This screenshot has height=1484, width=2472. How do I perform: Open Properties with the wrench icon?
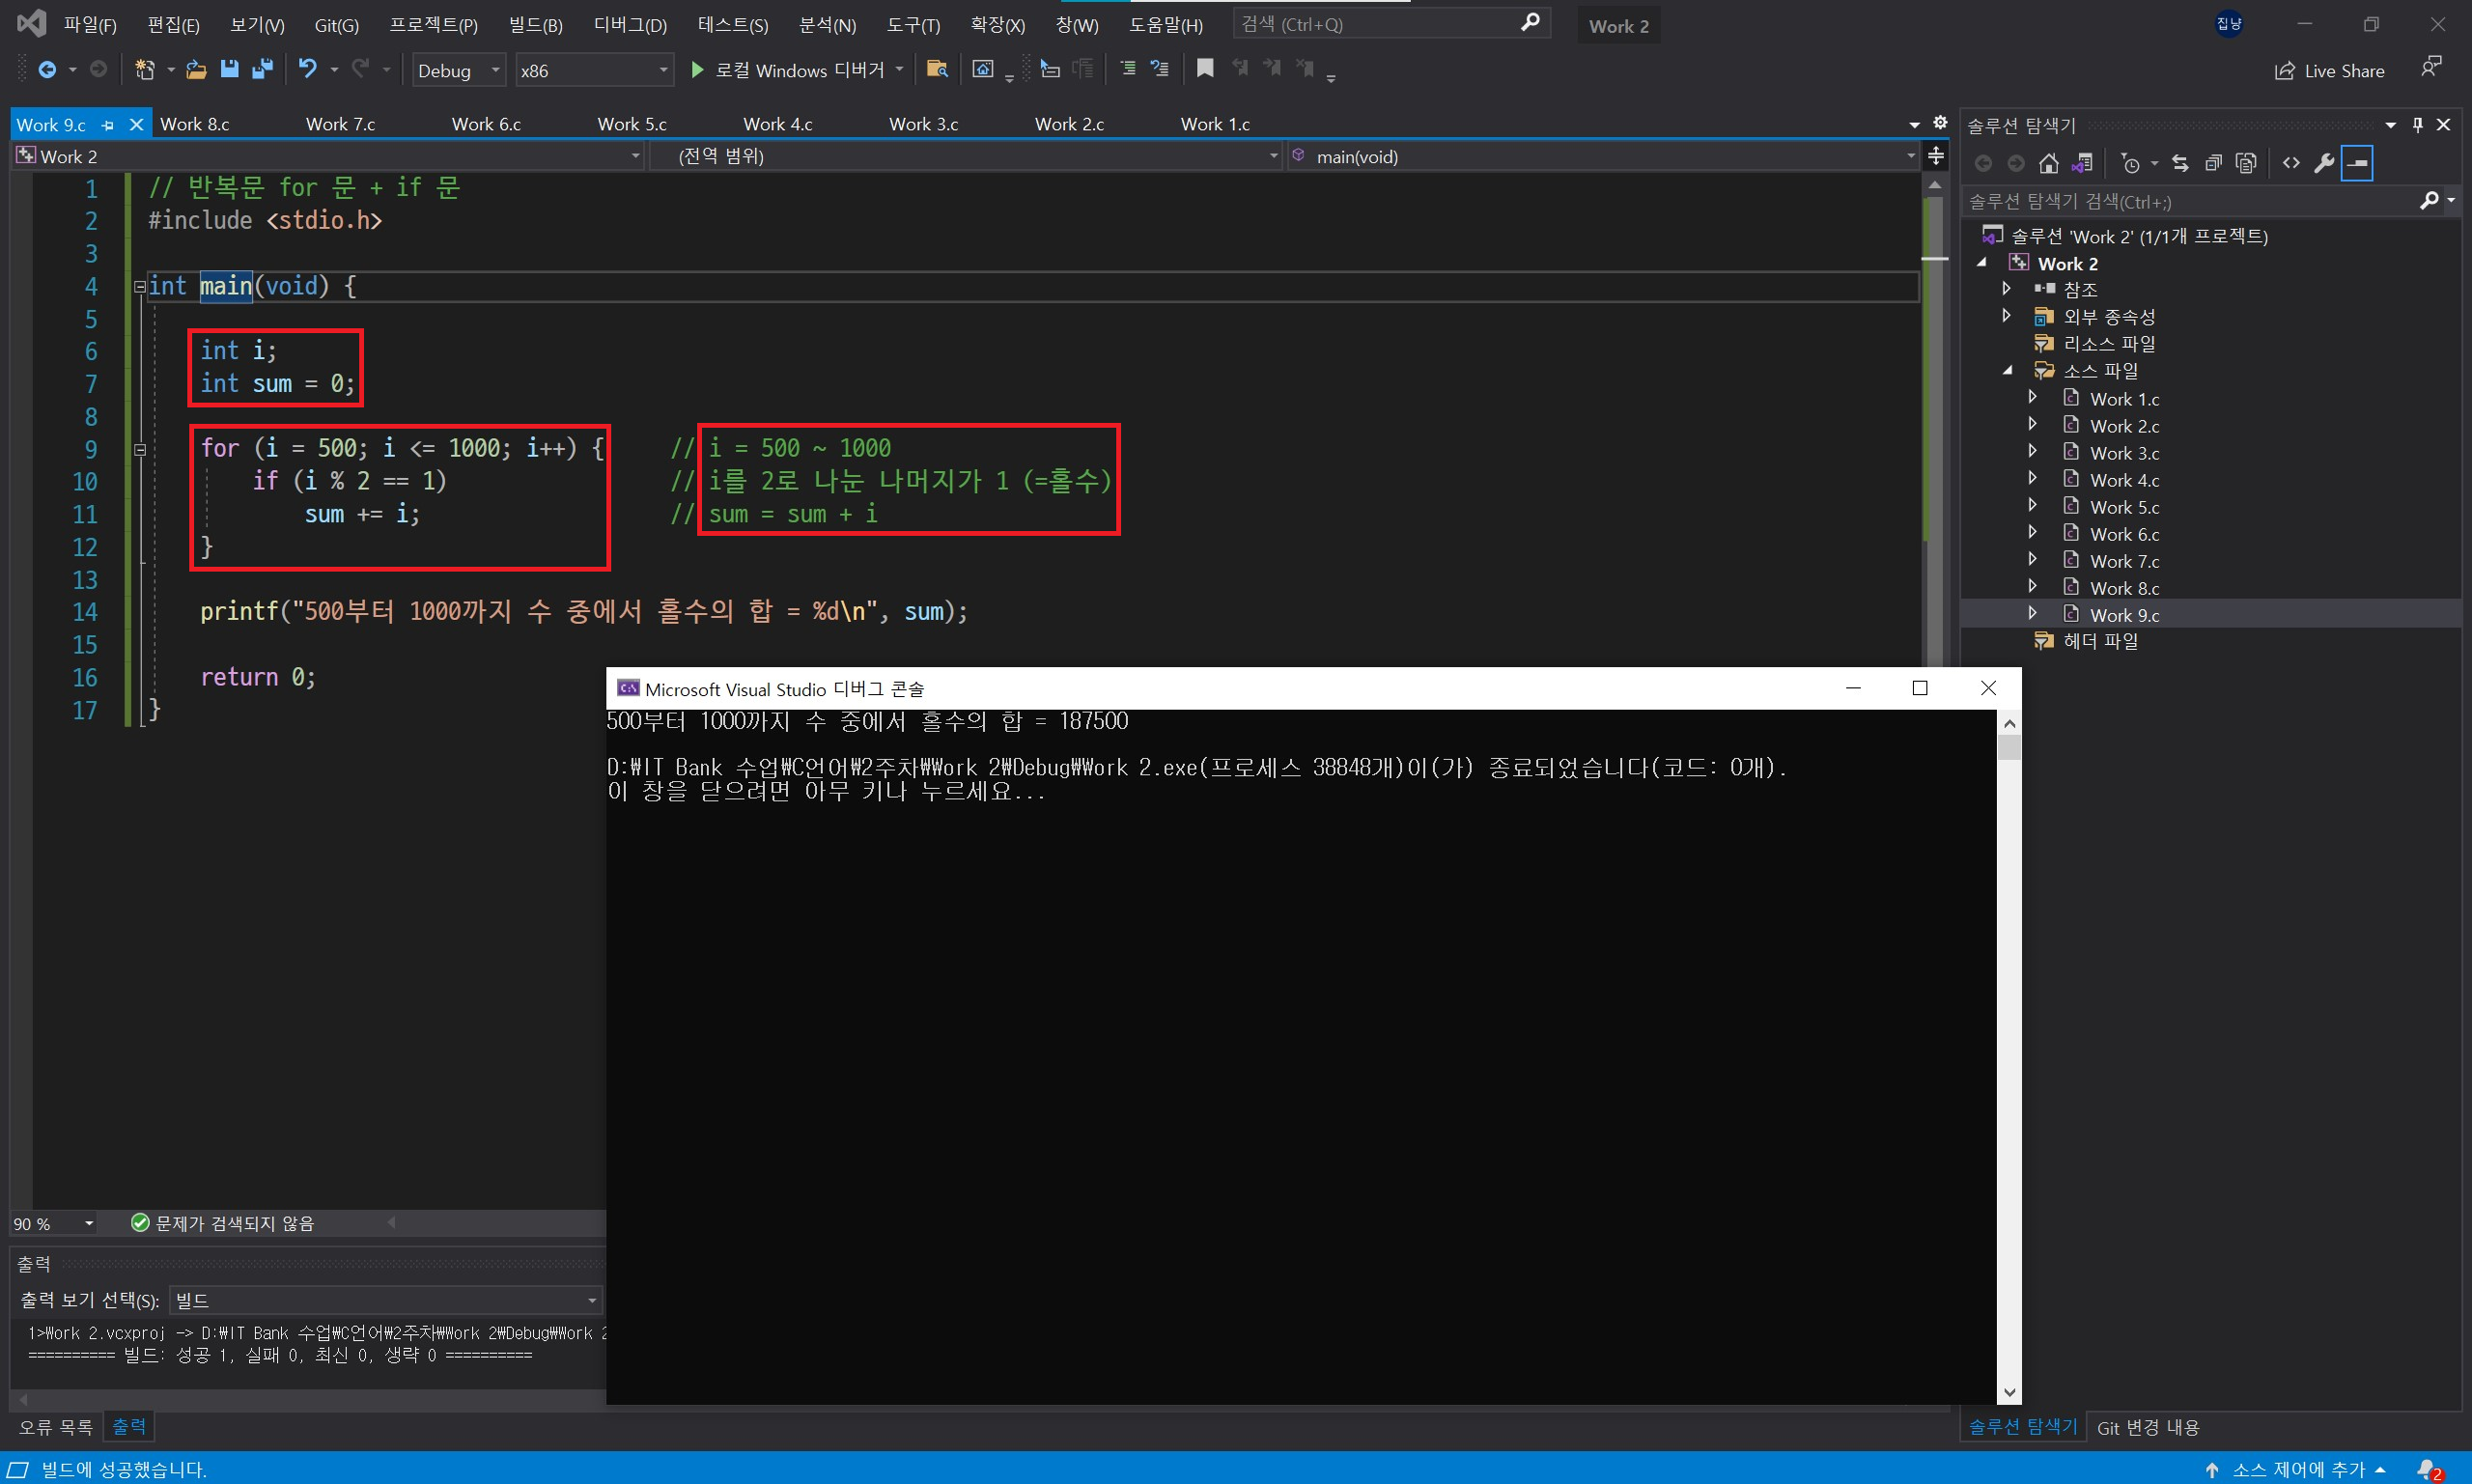coord(2324,163)
